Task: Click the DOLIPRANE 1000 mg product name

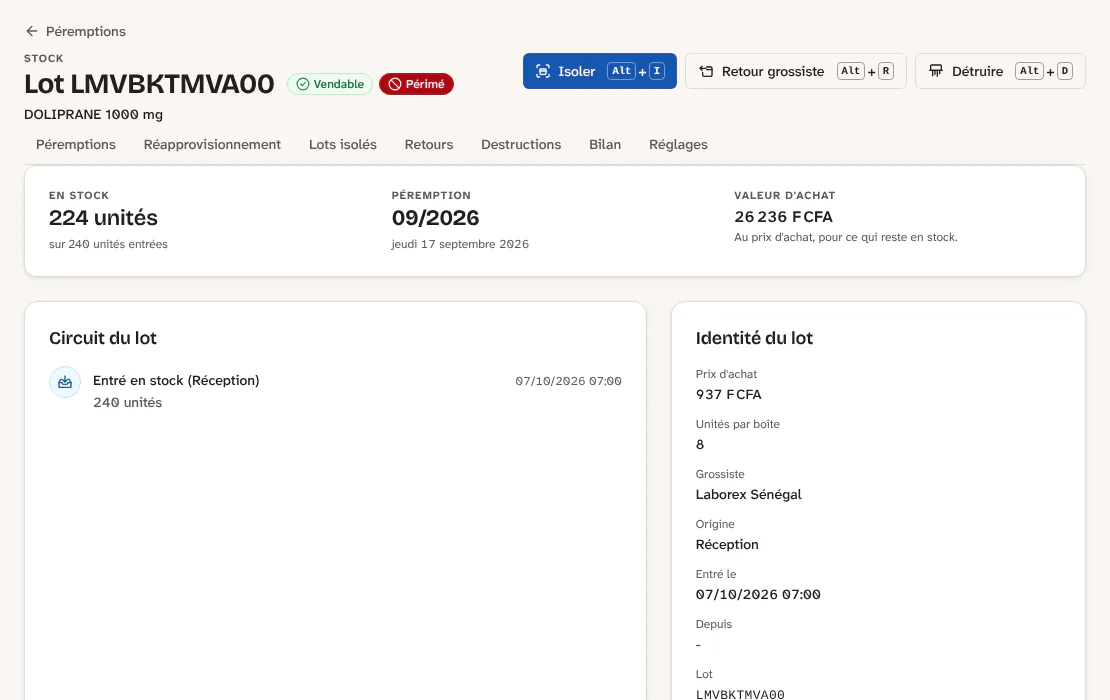Action: click(x=93, y=115)
